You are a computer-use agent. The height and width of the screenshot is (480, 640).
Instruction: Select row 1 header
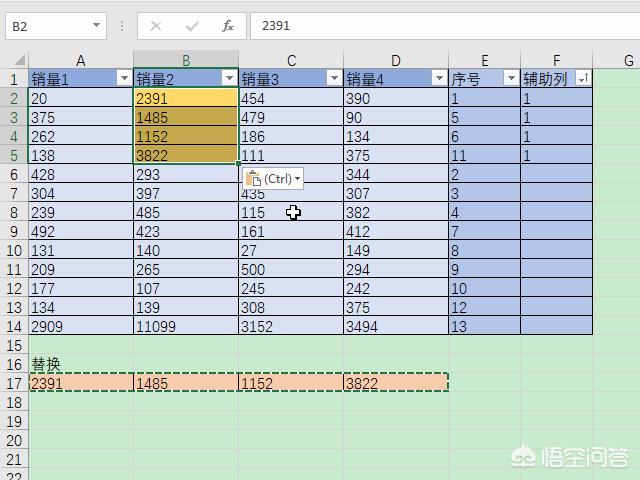(14, 79)
